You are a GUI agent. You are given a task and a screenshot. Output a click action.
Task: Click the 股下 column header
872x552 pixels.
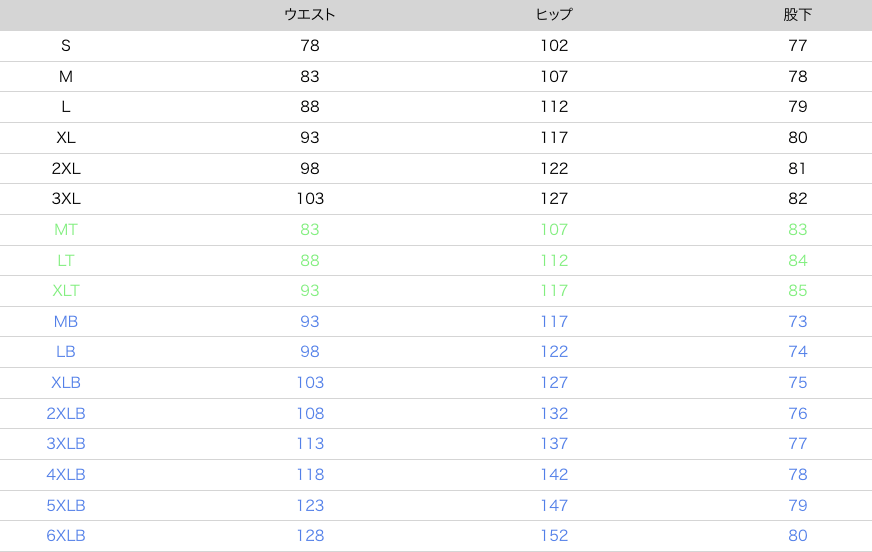pos(797,15)
